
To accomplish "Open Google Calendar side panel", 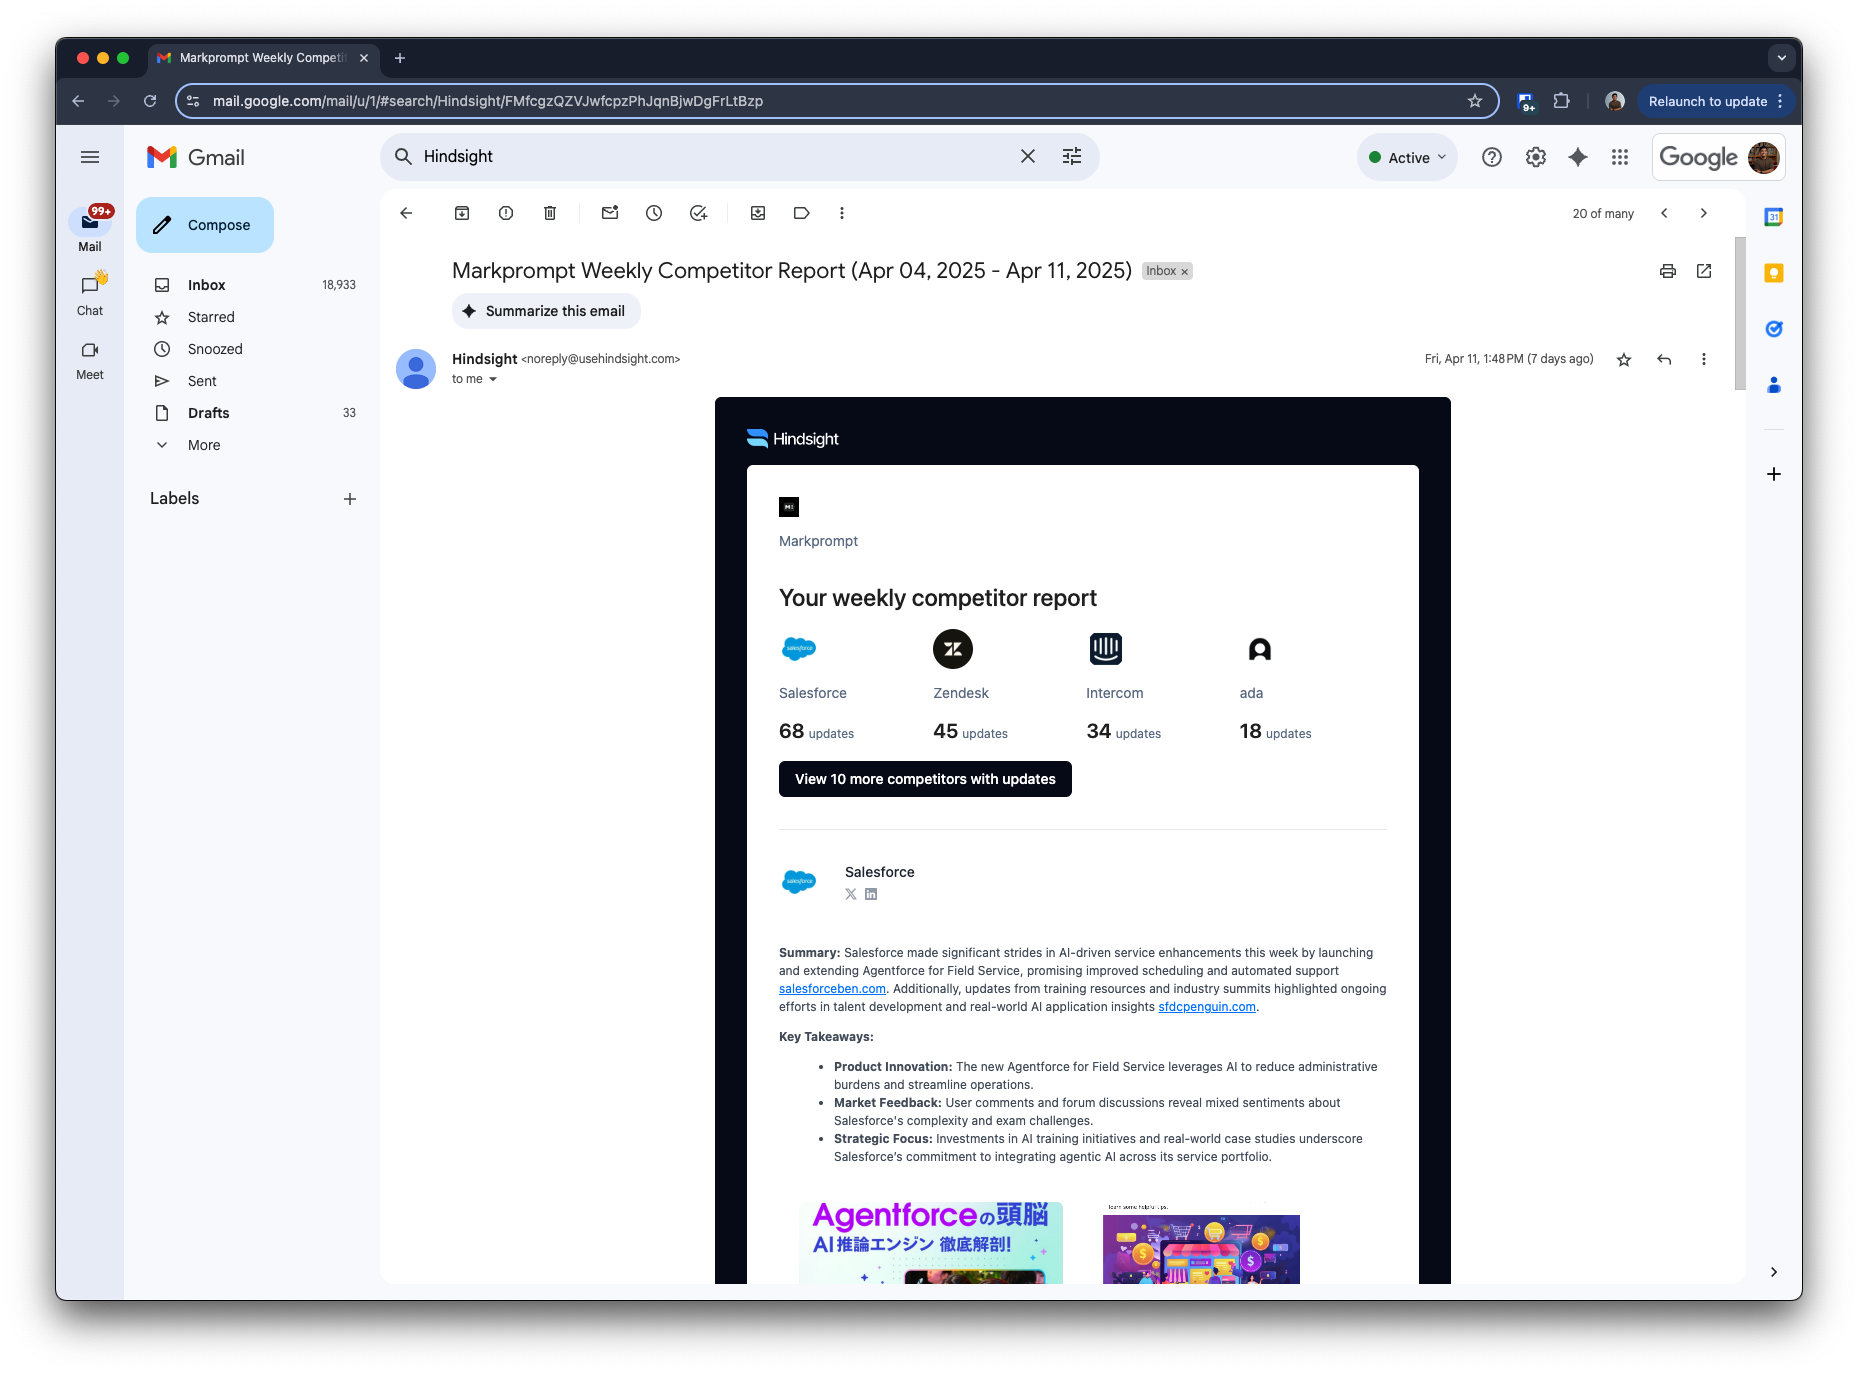I will pyautogui.click(x=1774, y=217).
